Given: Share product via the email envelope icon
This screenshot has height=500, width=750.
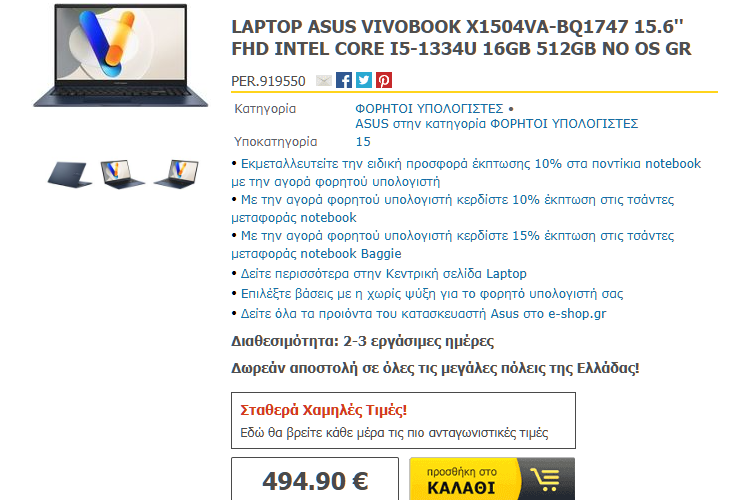Looking at the screenshot, I should click(x=324, y=80).
